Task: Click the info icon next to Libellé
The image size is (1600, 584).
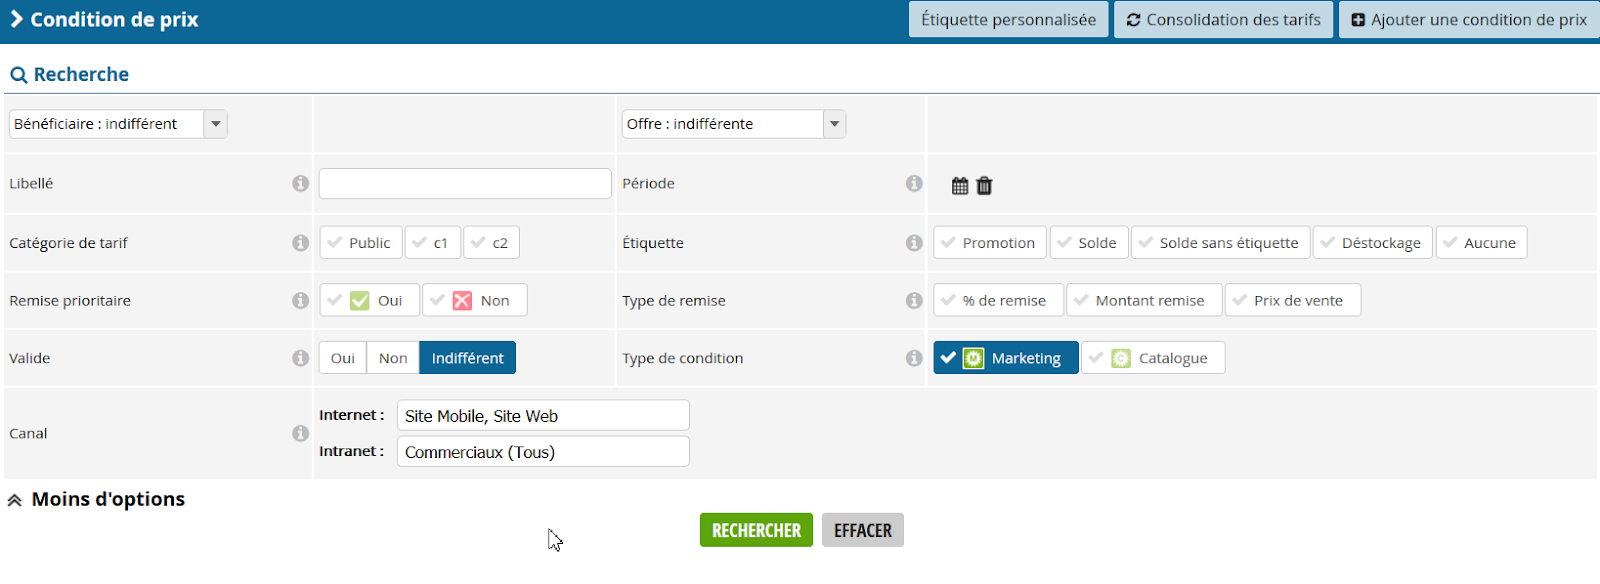Action: point(300,184)
